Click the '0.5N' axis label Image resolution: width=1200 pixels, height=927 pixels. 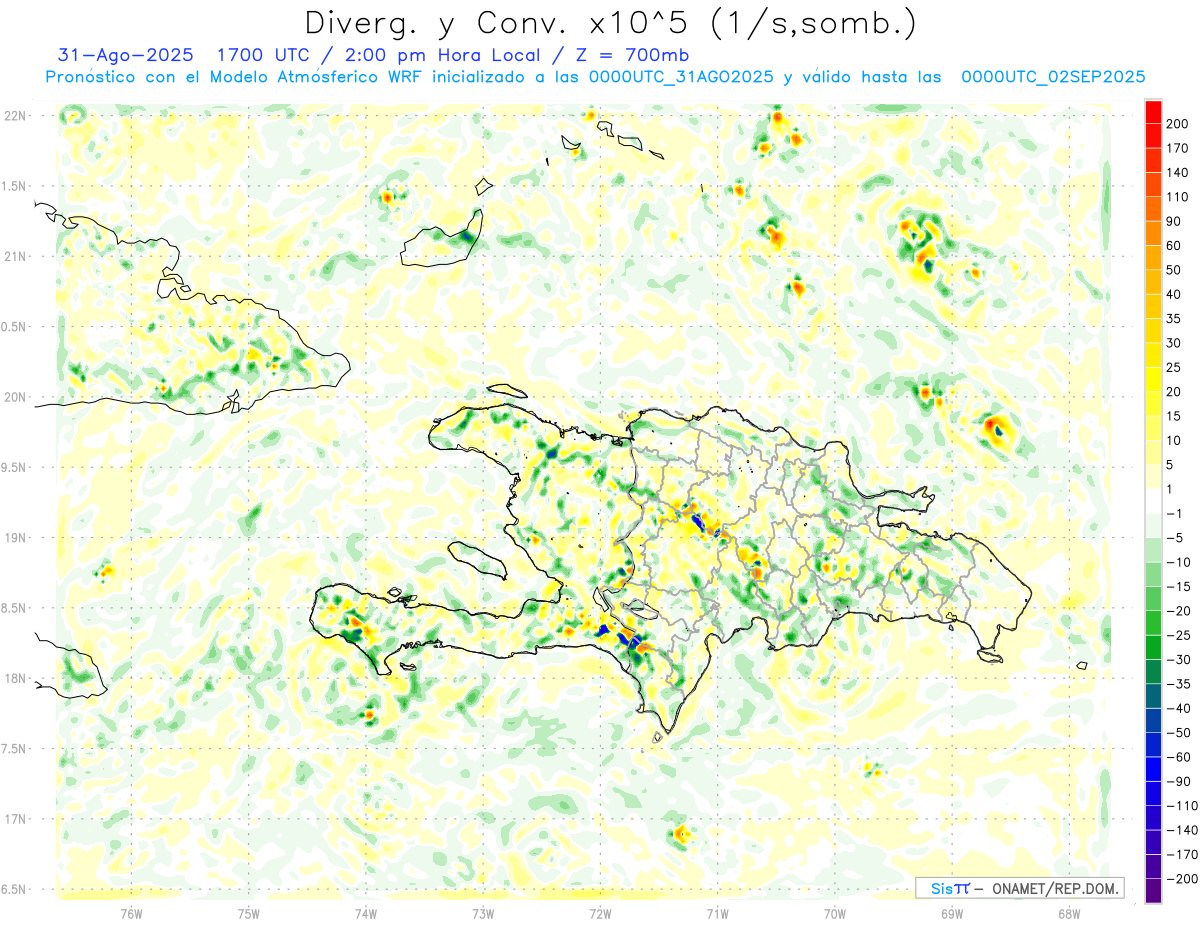pos(15,327)
